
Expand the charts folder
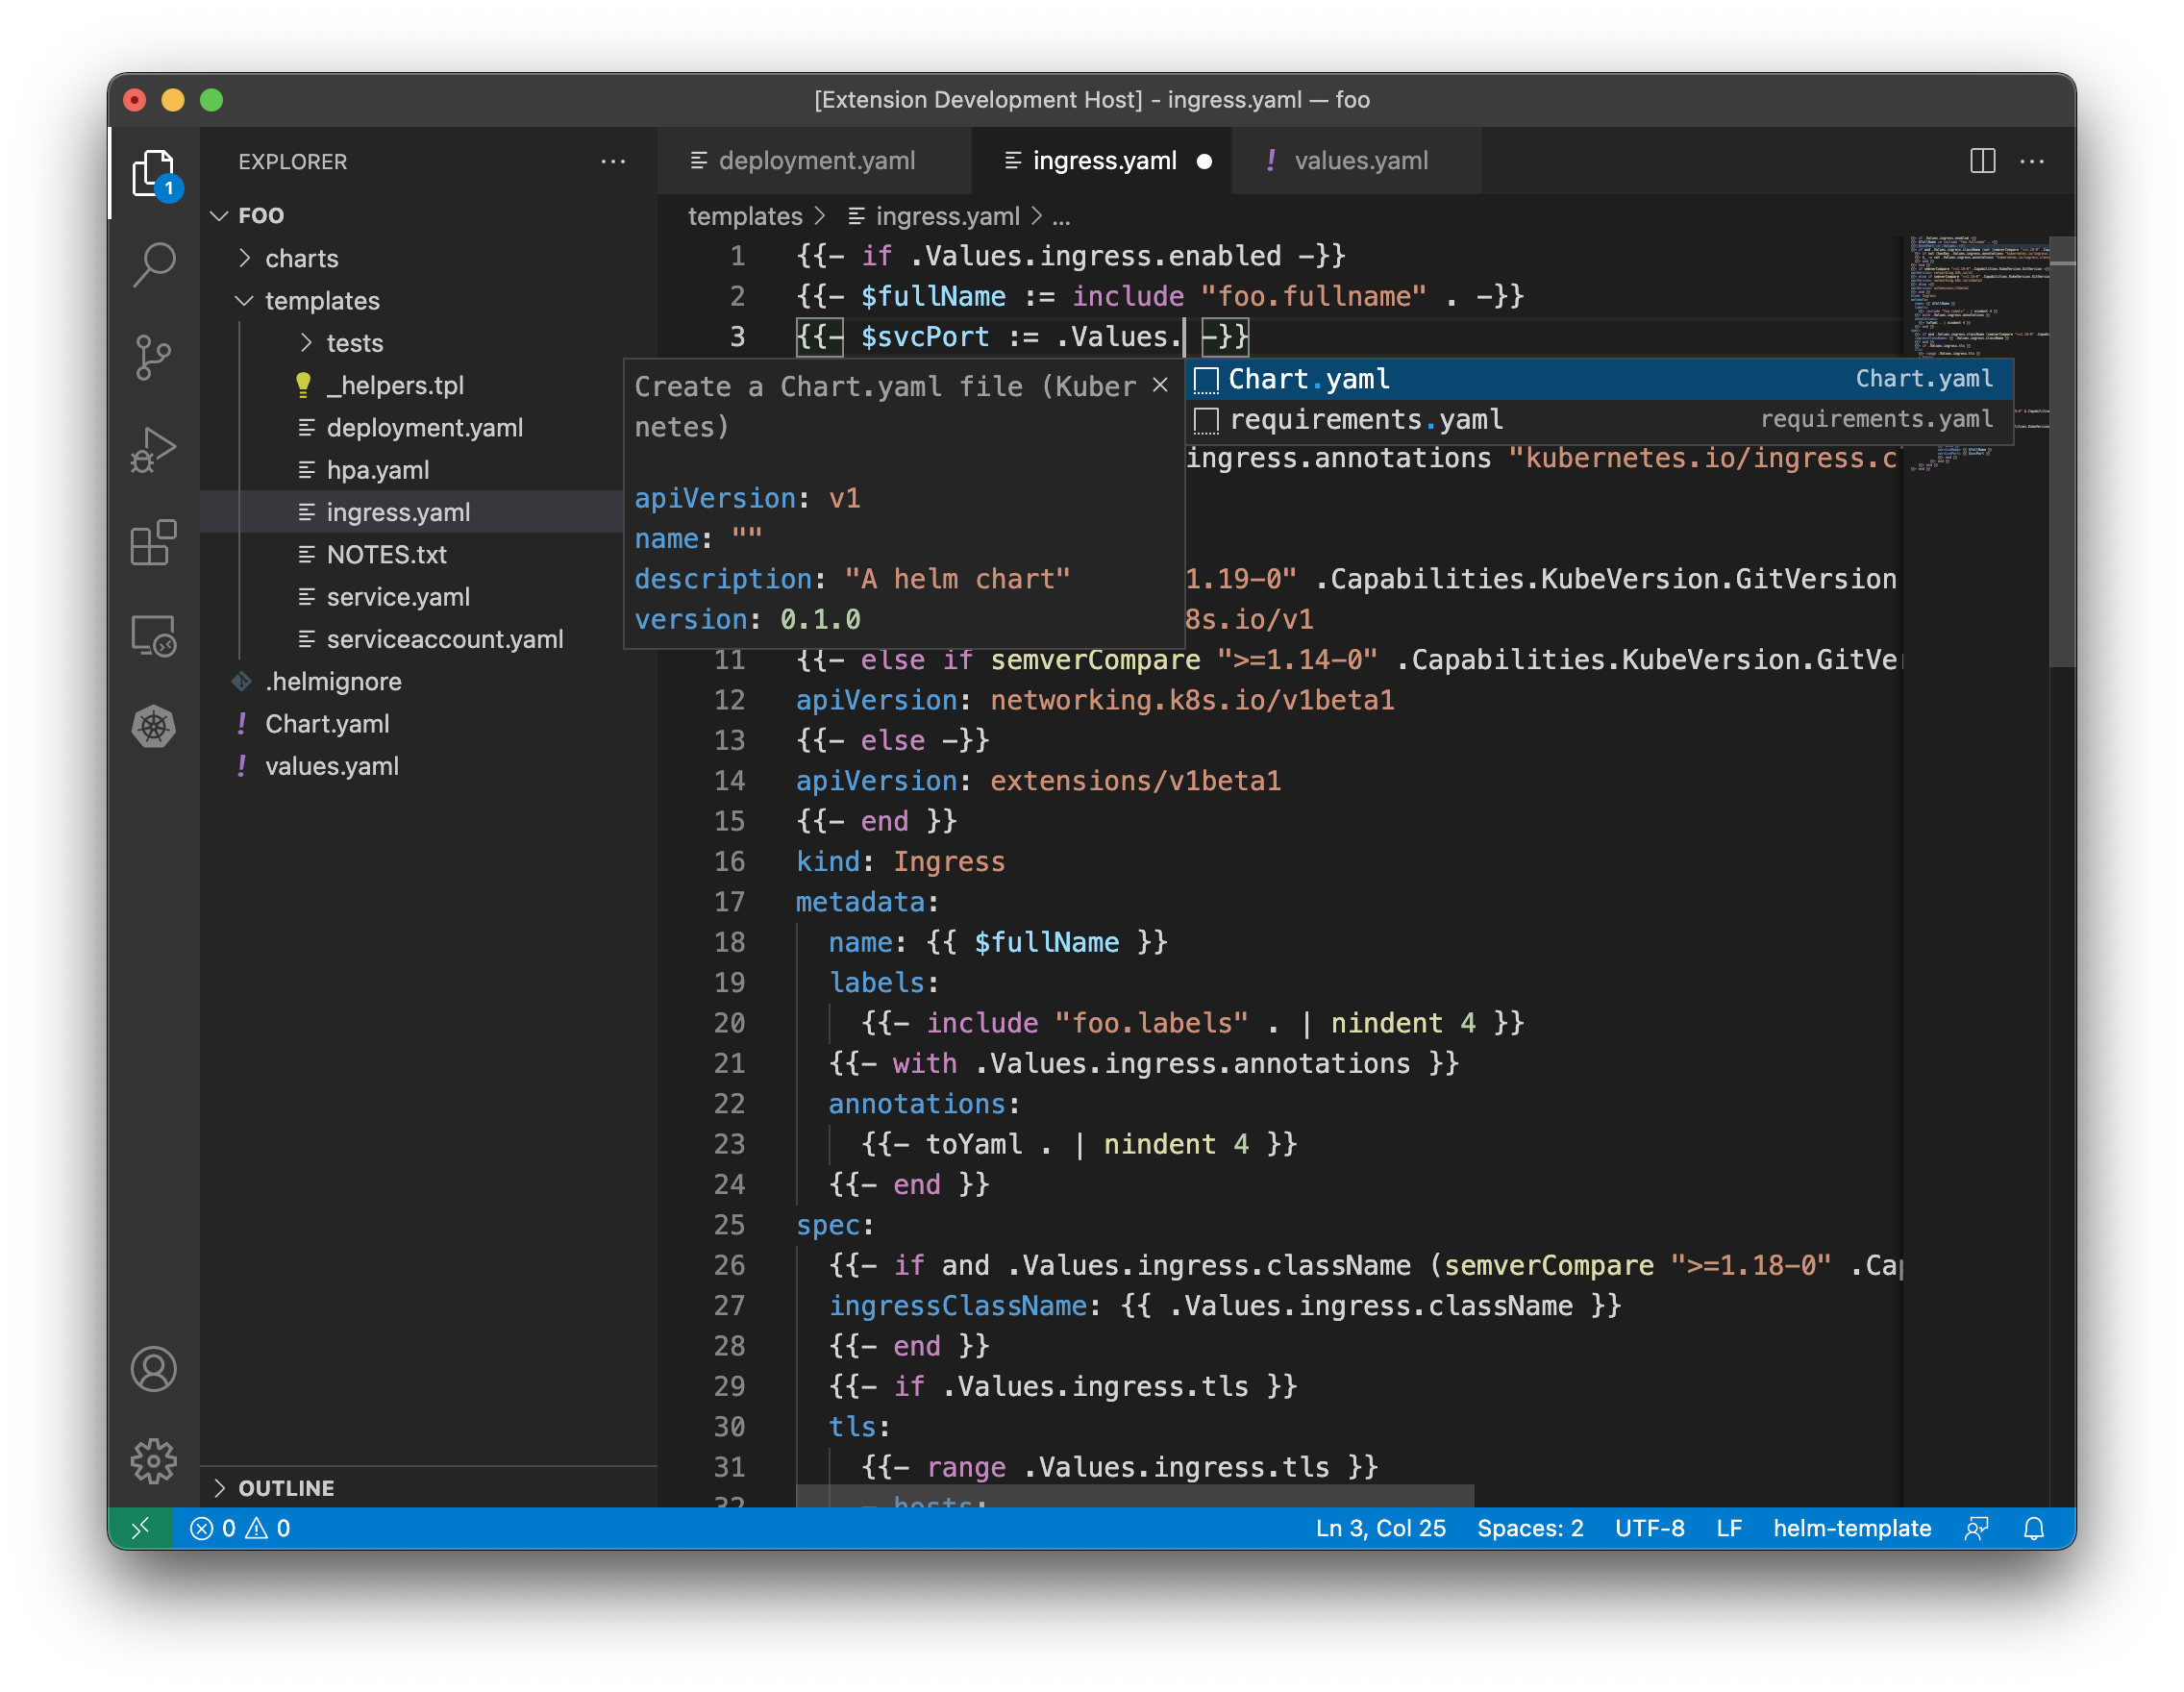(301, 258)
